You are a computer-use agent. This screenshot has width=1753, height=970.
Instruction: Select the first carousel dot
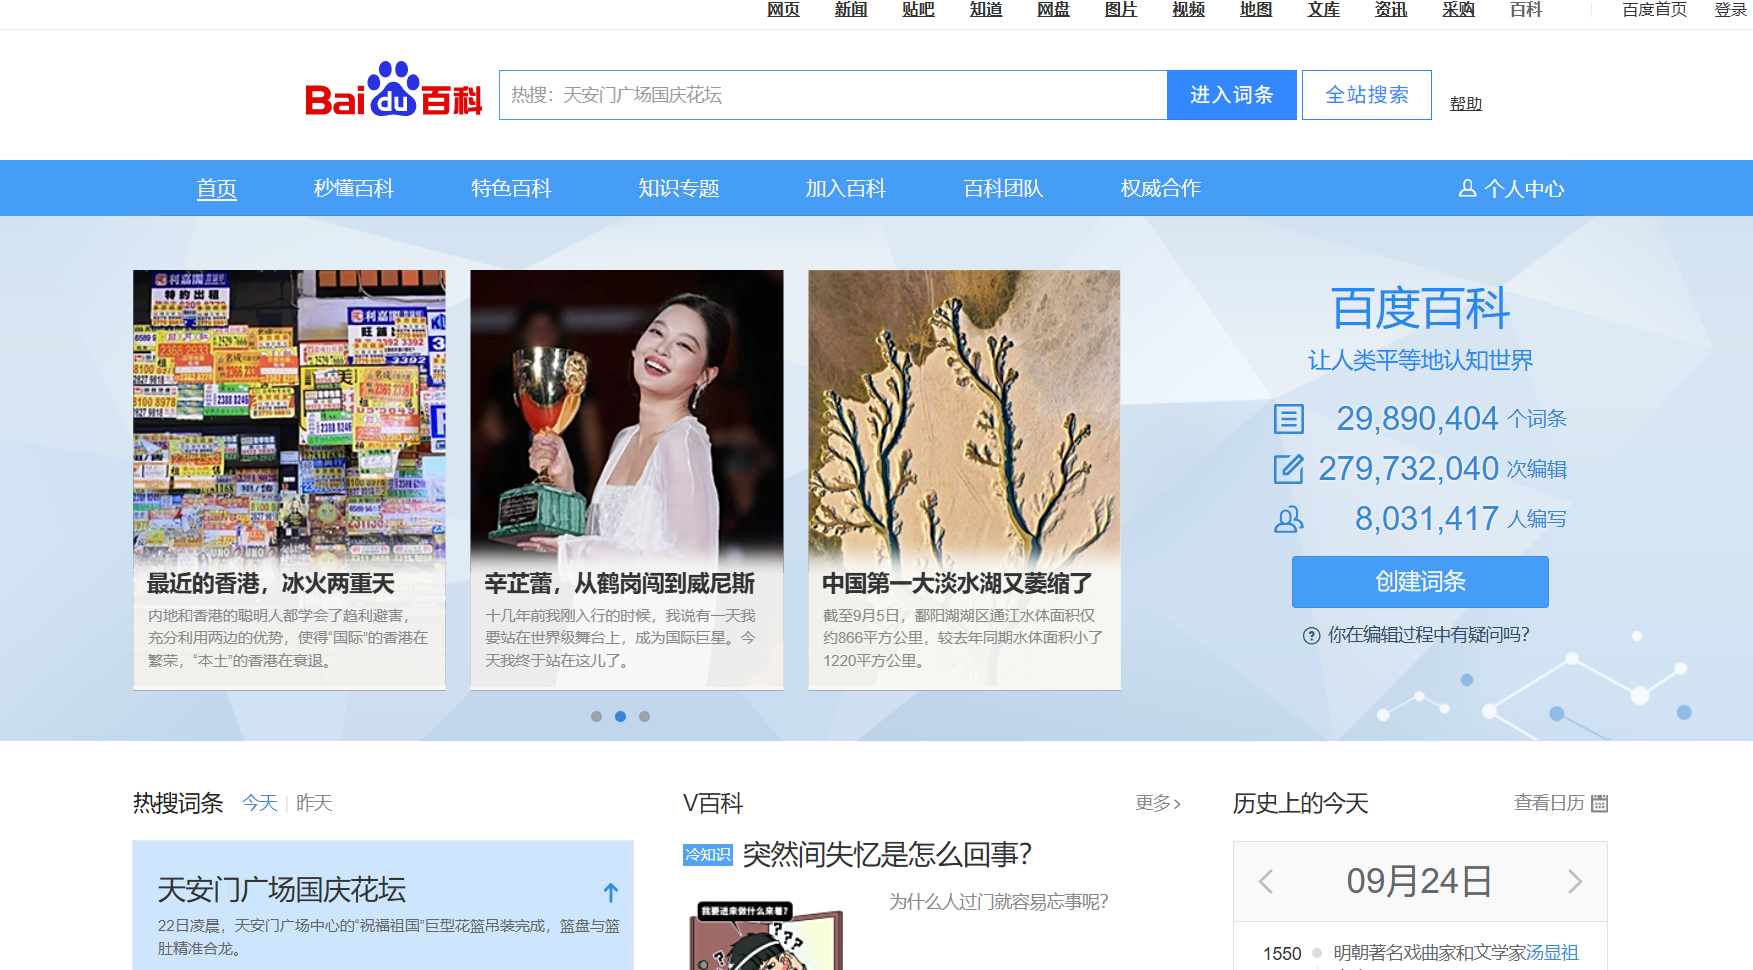click(597, 716)
